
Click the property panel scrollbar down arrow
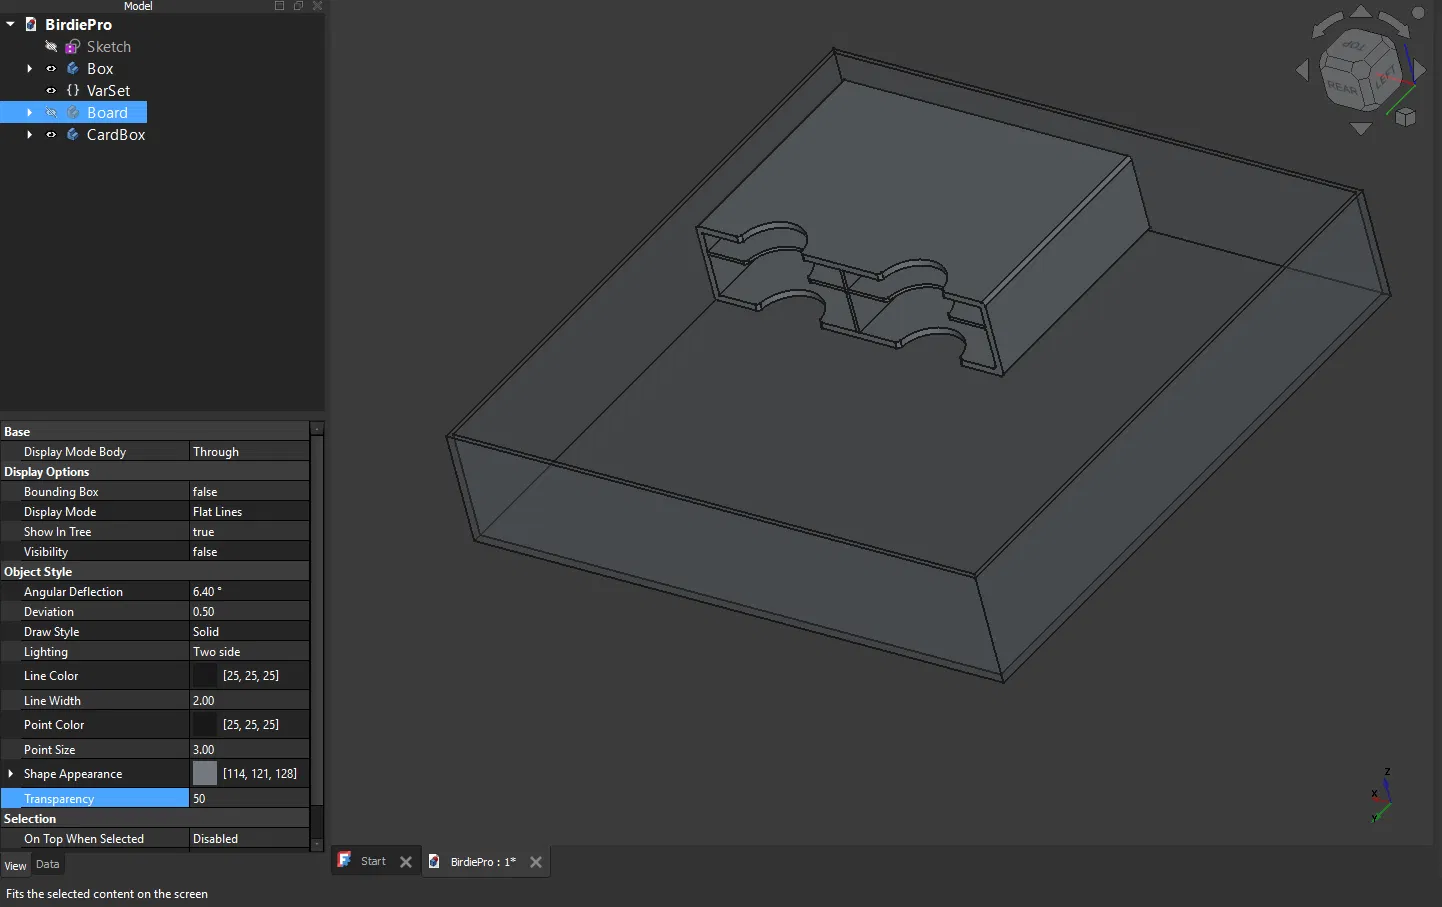click(317, 845)
